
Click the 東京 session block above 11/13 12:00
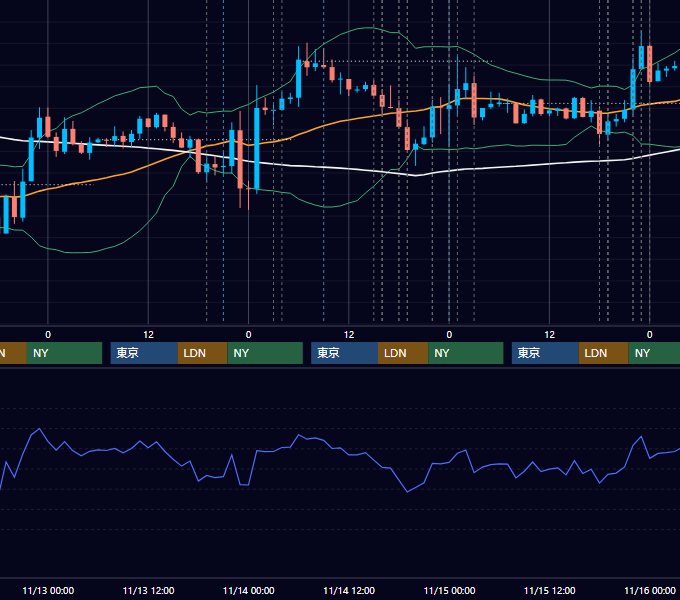click(x=144, y=353)
